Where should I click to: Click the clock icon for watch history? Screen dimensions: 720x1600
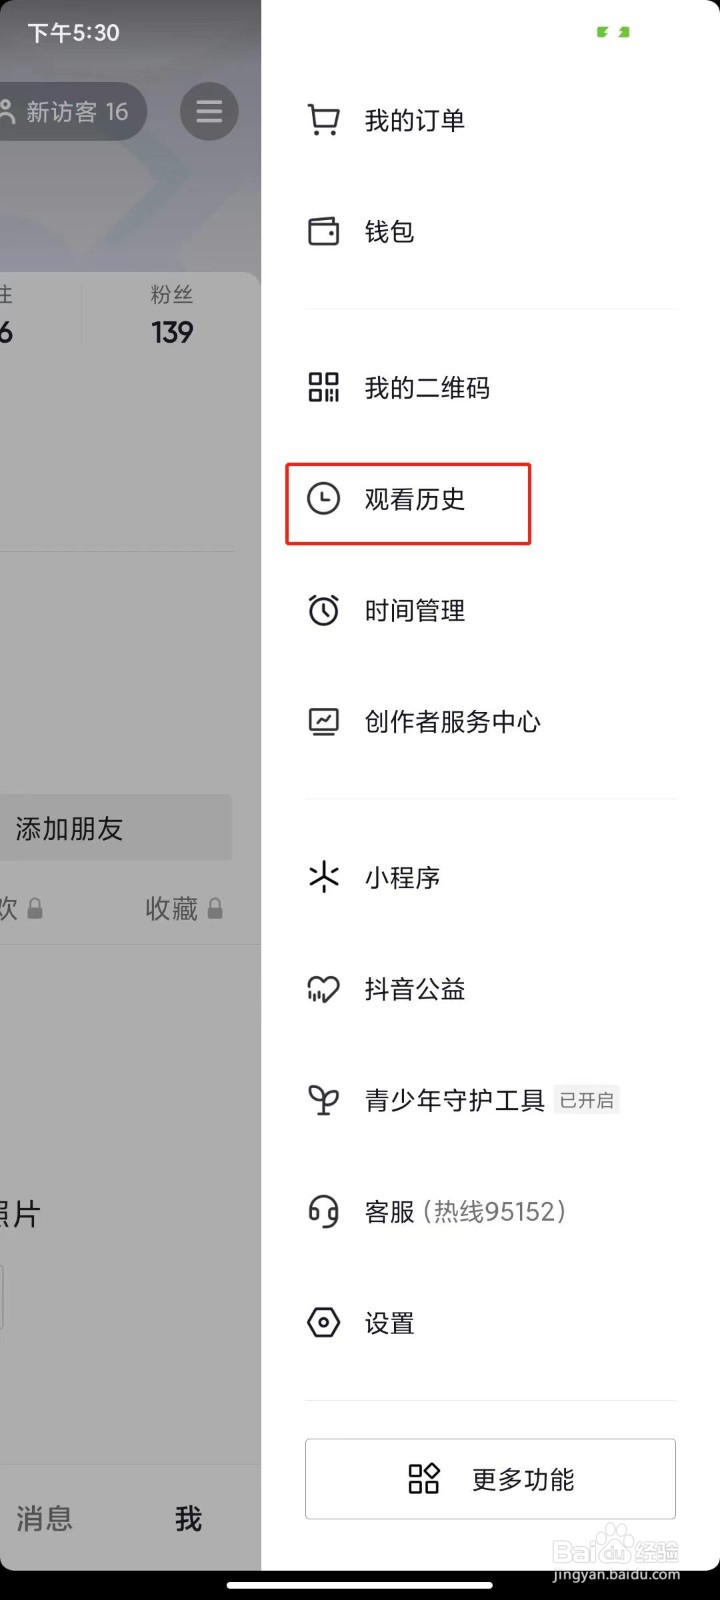point(323,499)
